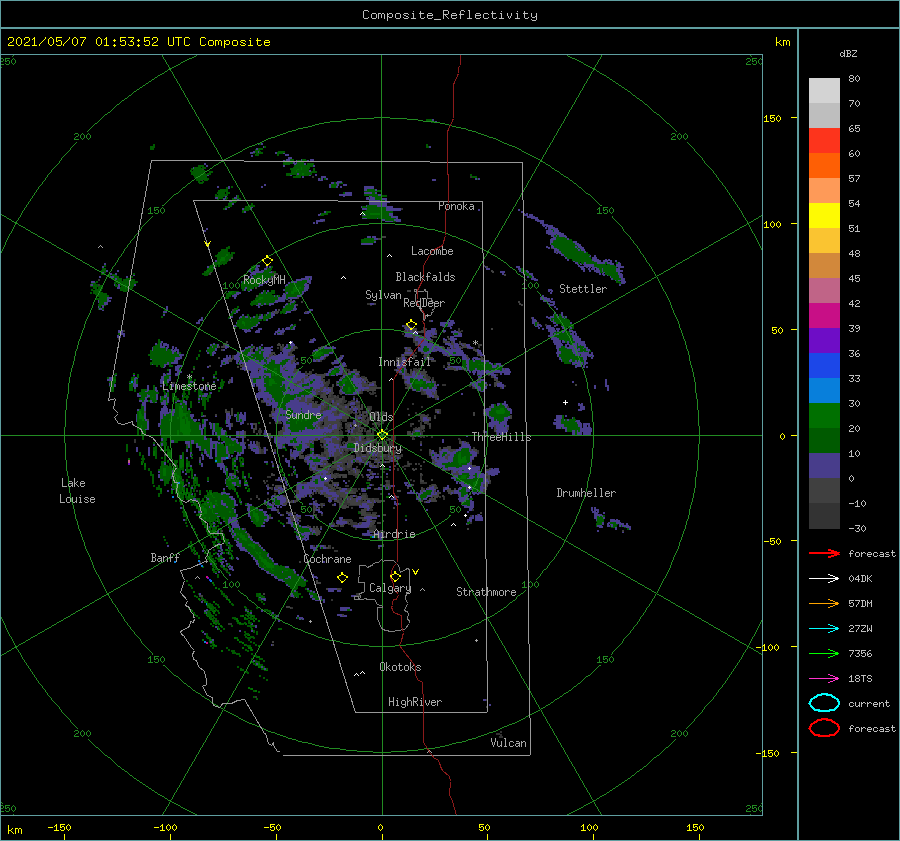Click the -150 tick on bottom axis
This screenshot has height=841, width=900.
[59, 827]
